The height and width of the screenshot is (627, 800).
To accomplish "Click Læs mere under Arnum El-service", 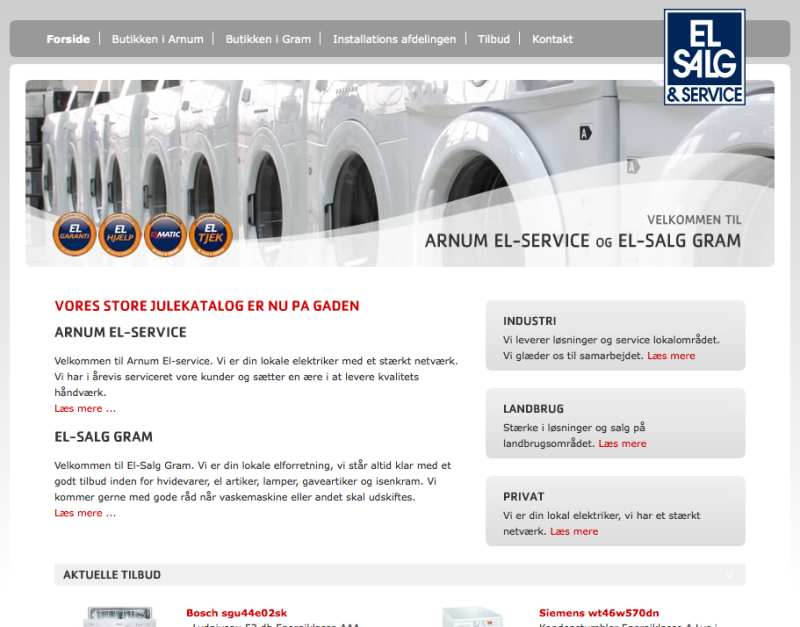I will (x=84, y=408).
